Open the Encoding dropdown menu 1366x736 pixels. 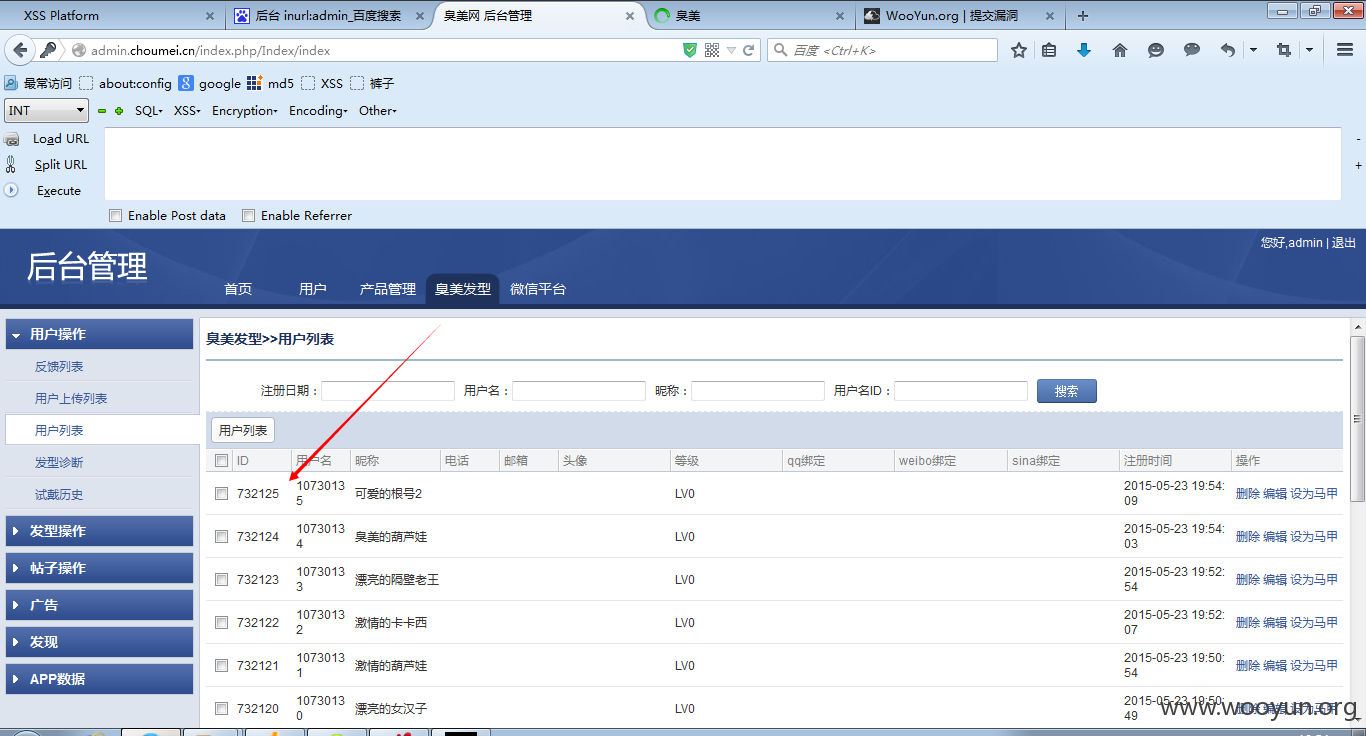[x=319, y=111]
